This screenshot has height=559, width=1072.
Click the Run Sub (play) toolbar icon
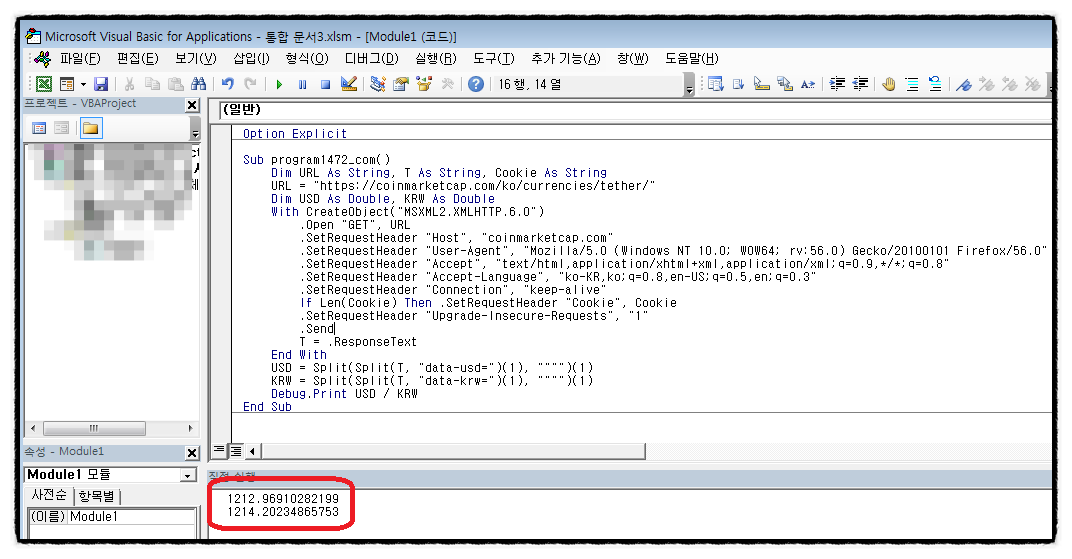click(x=279, y=85)
